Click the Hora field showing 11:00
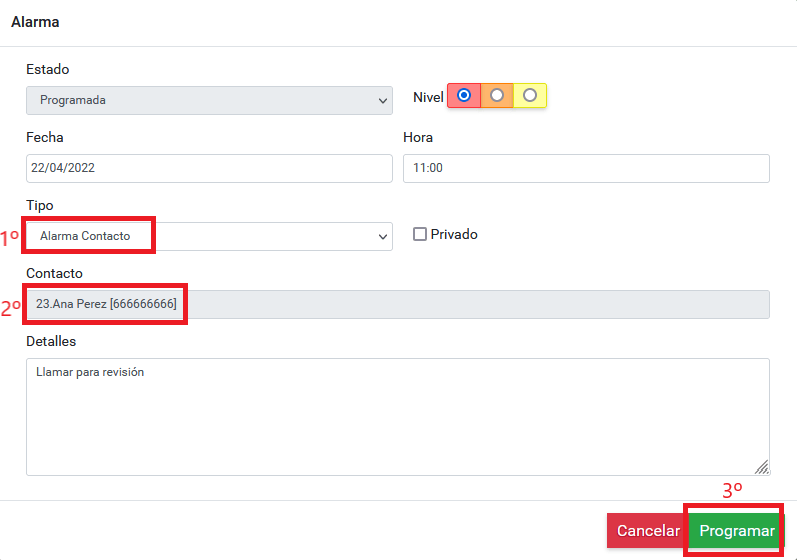This screenshot has height=560, width=797. (x=586, y=168)
